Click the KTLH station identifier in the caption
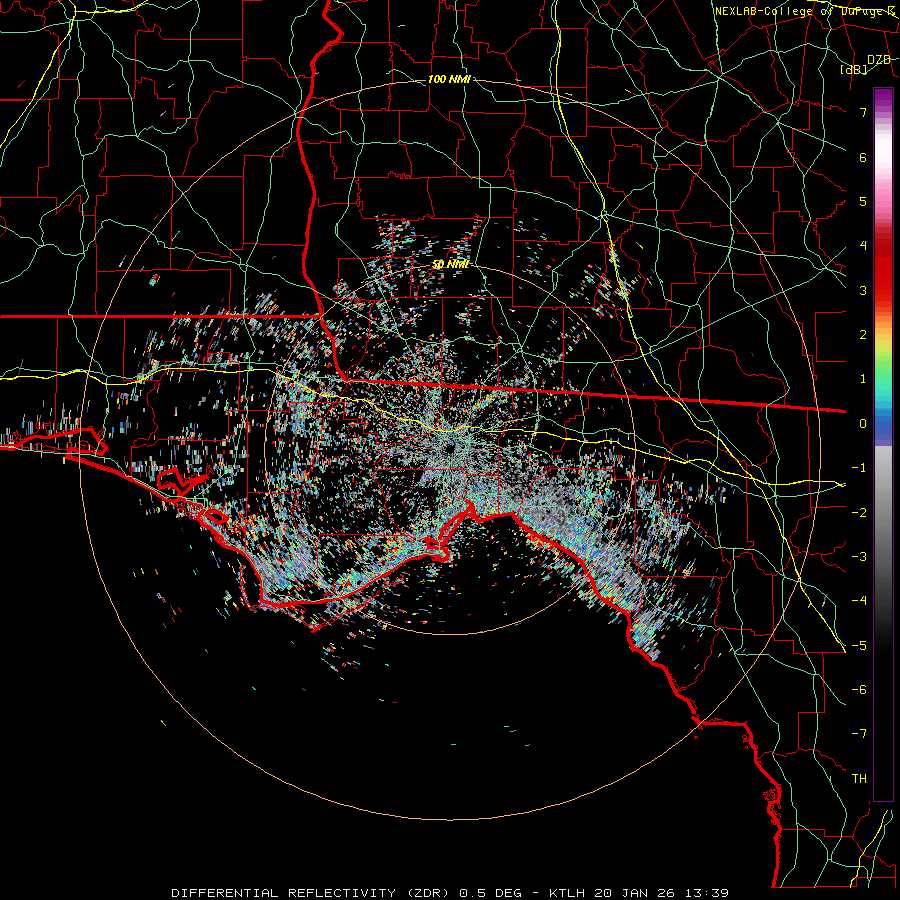 coord(566,893)
